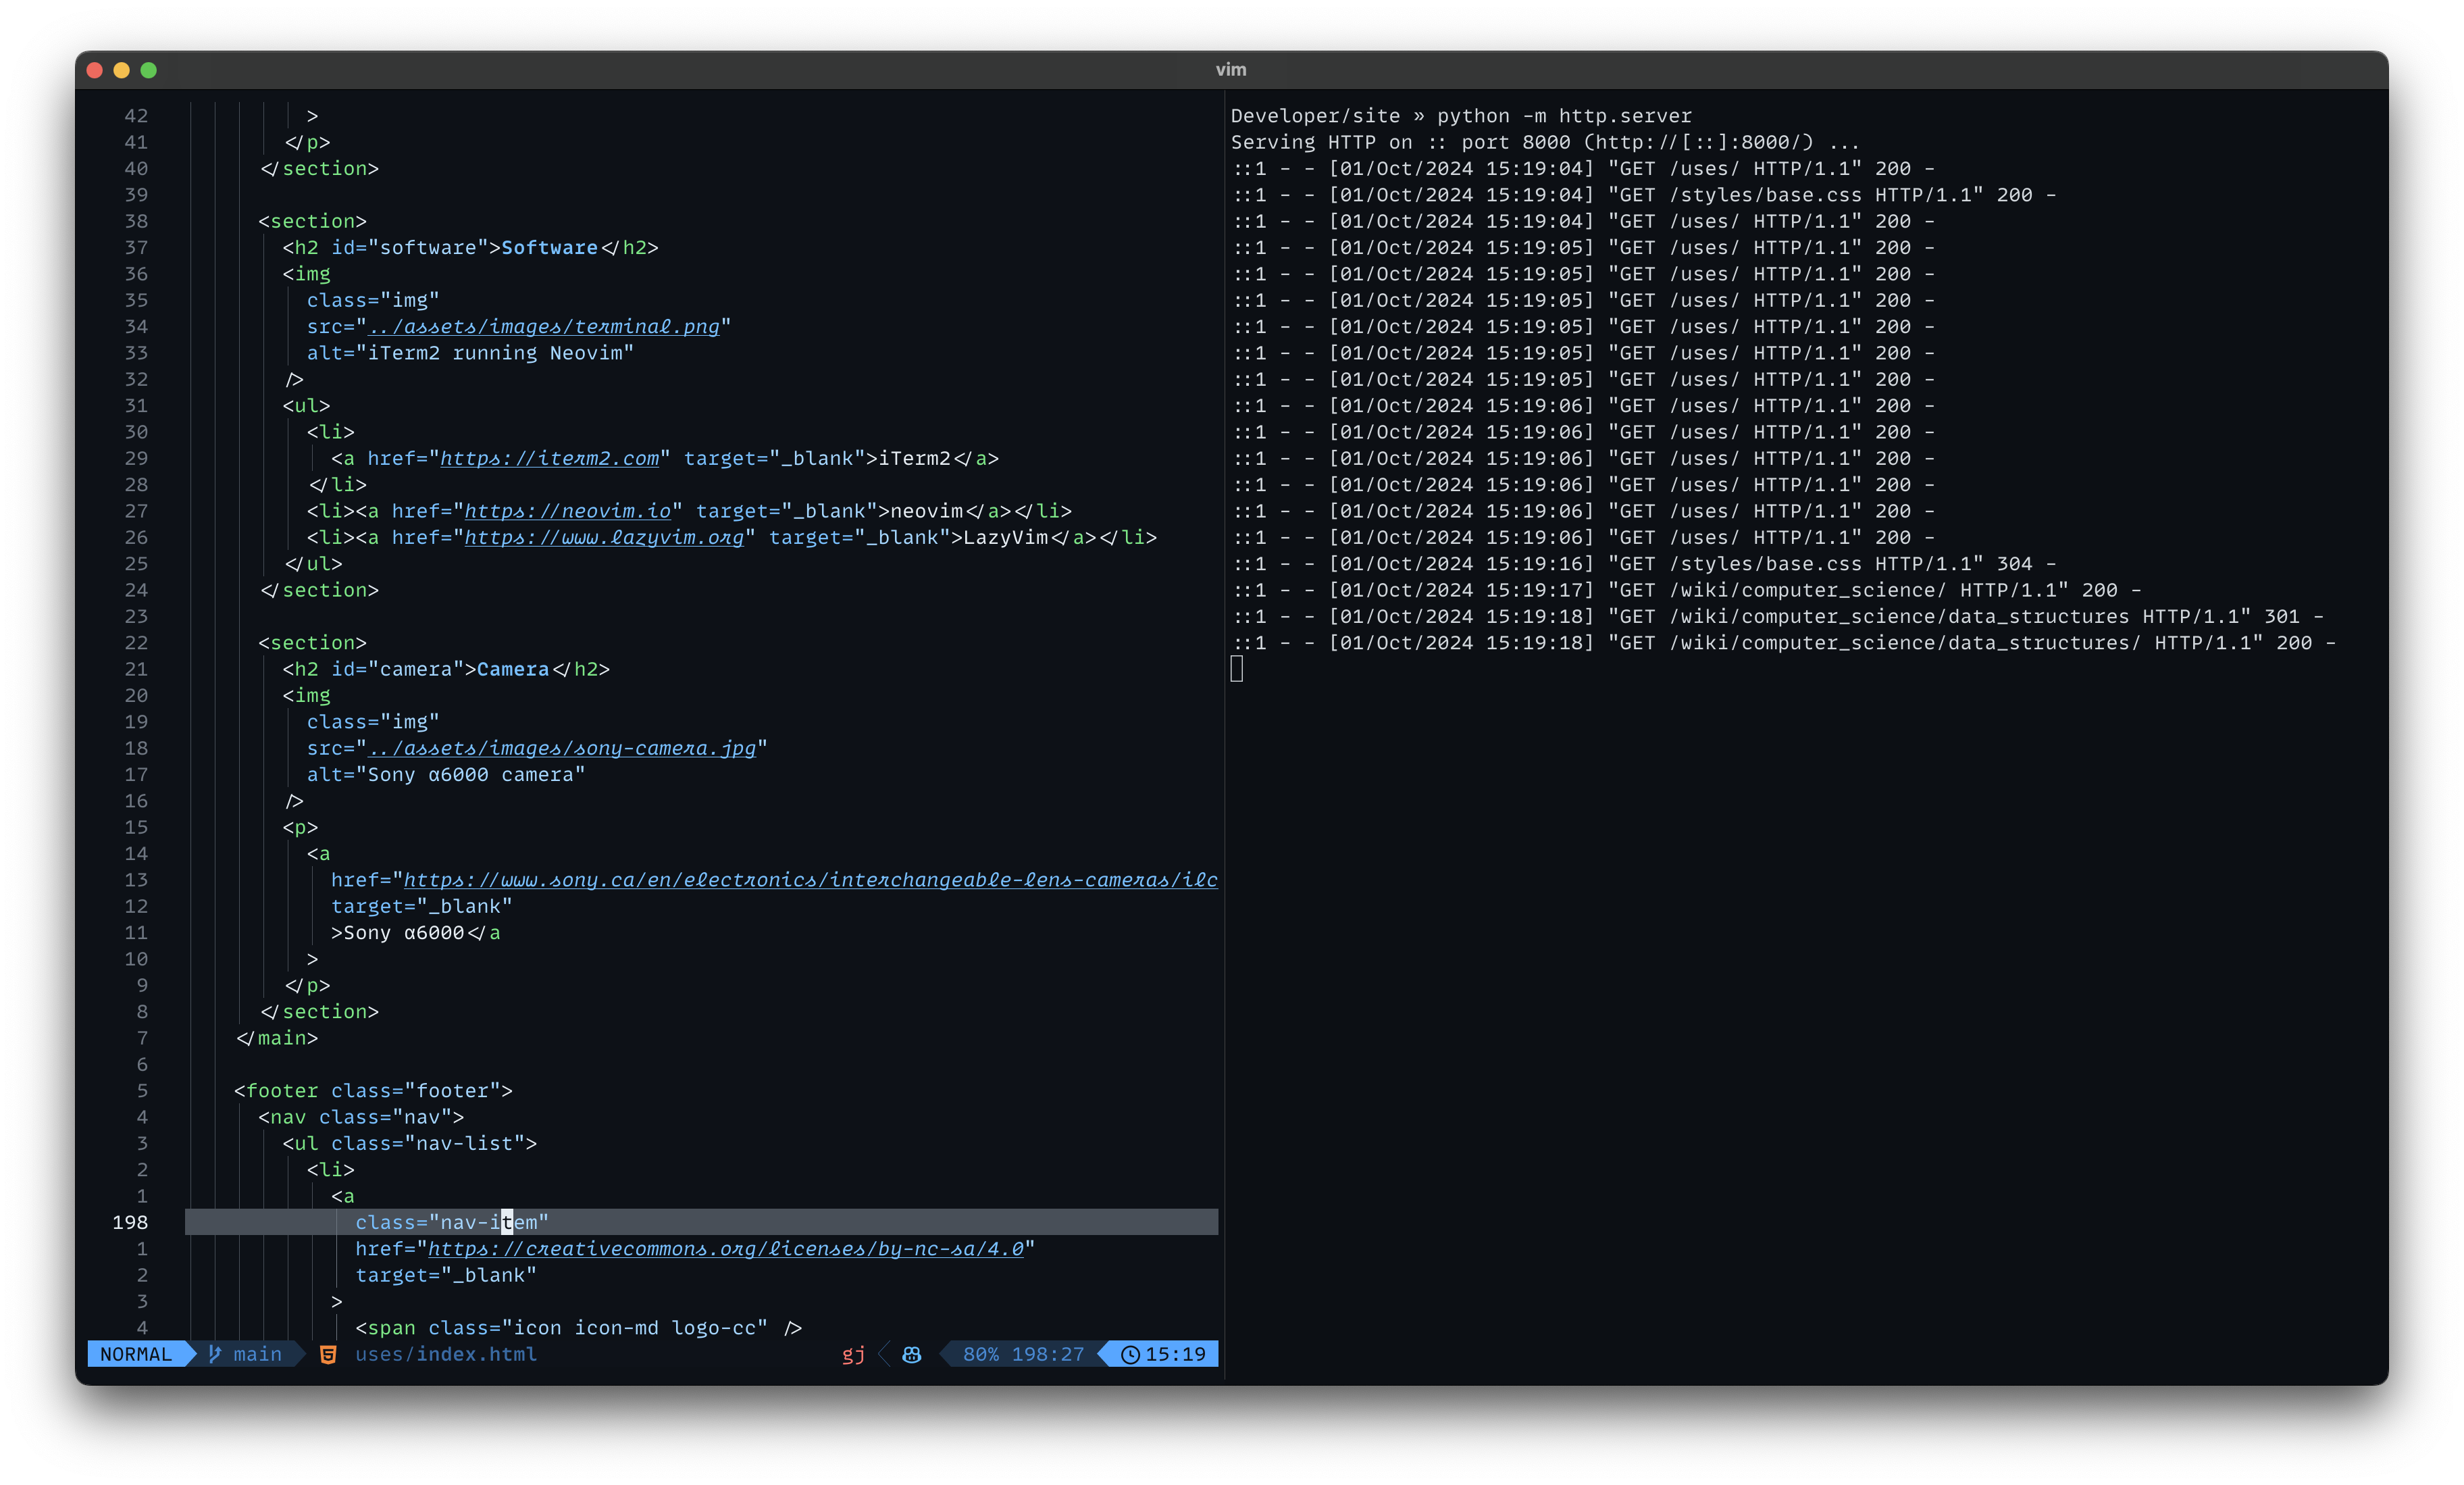2464x1485 pixels.
Task: Click the HTML5 filetype icon in the statusline
Action: (x=328, y=1354)
